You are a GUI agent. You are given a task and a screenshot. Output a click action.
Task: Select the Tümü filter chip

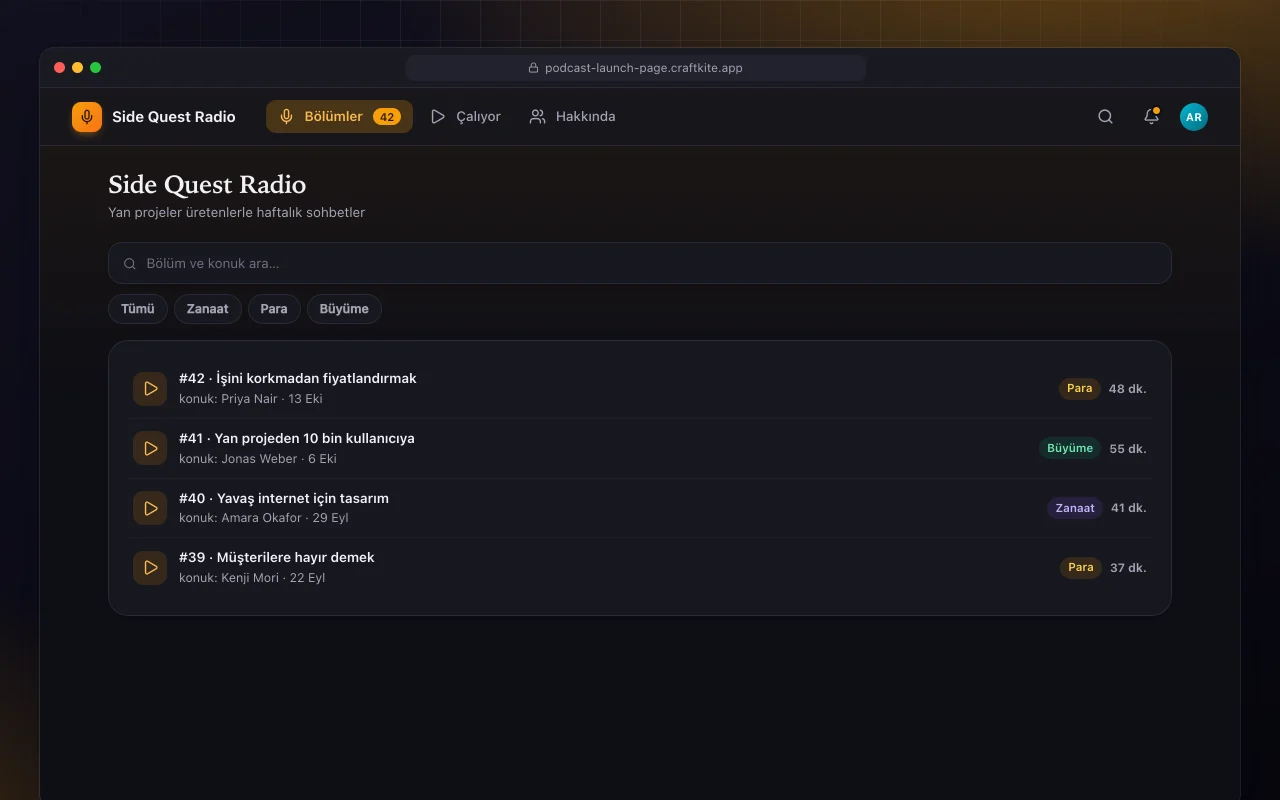pos(138,309)
